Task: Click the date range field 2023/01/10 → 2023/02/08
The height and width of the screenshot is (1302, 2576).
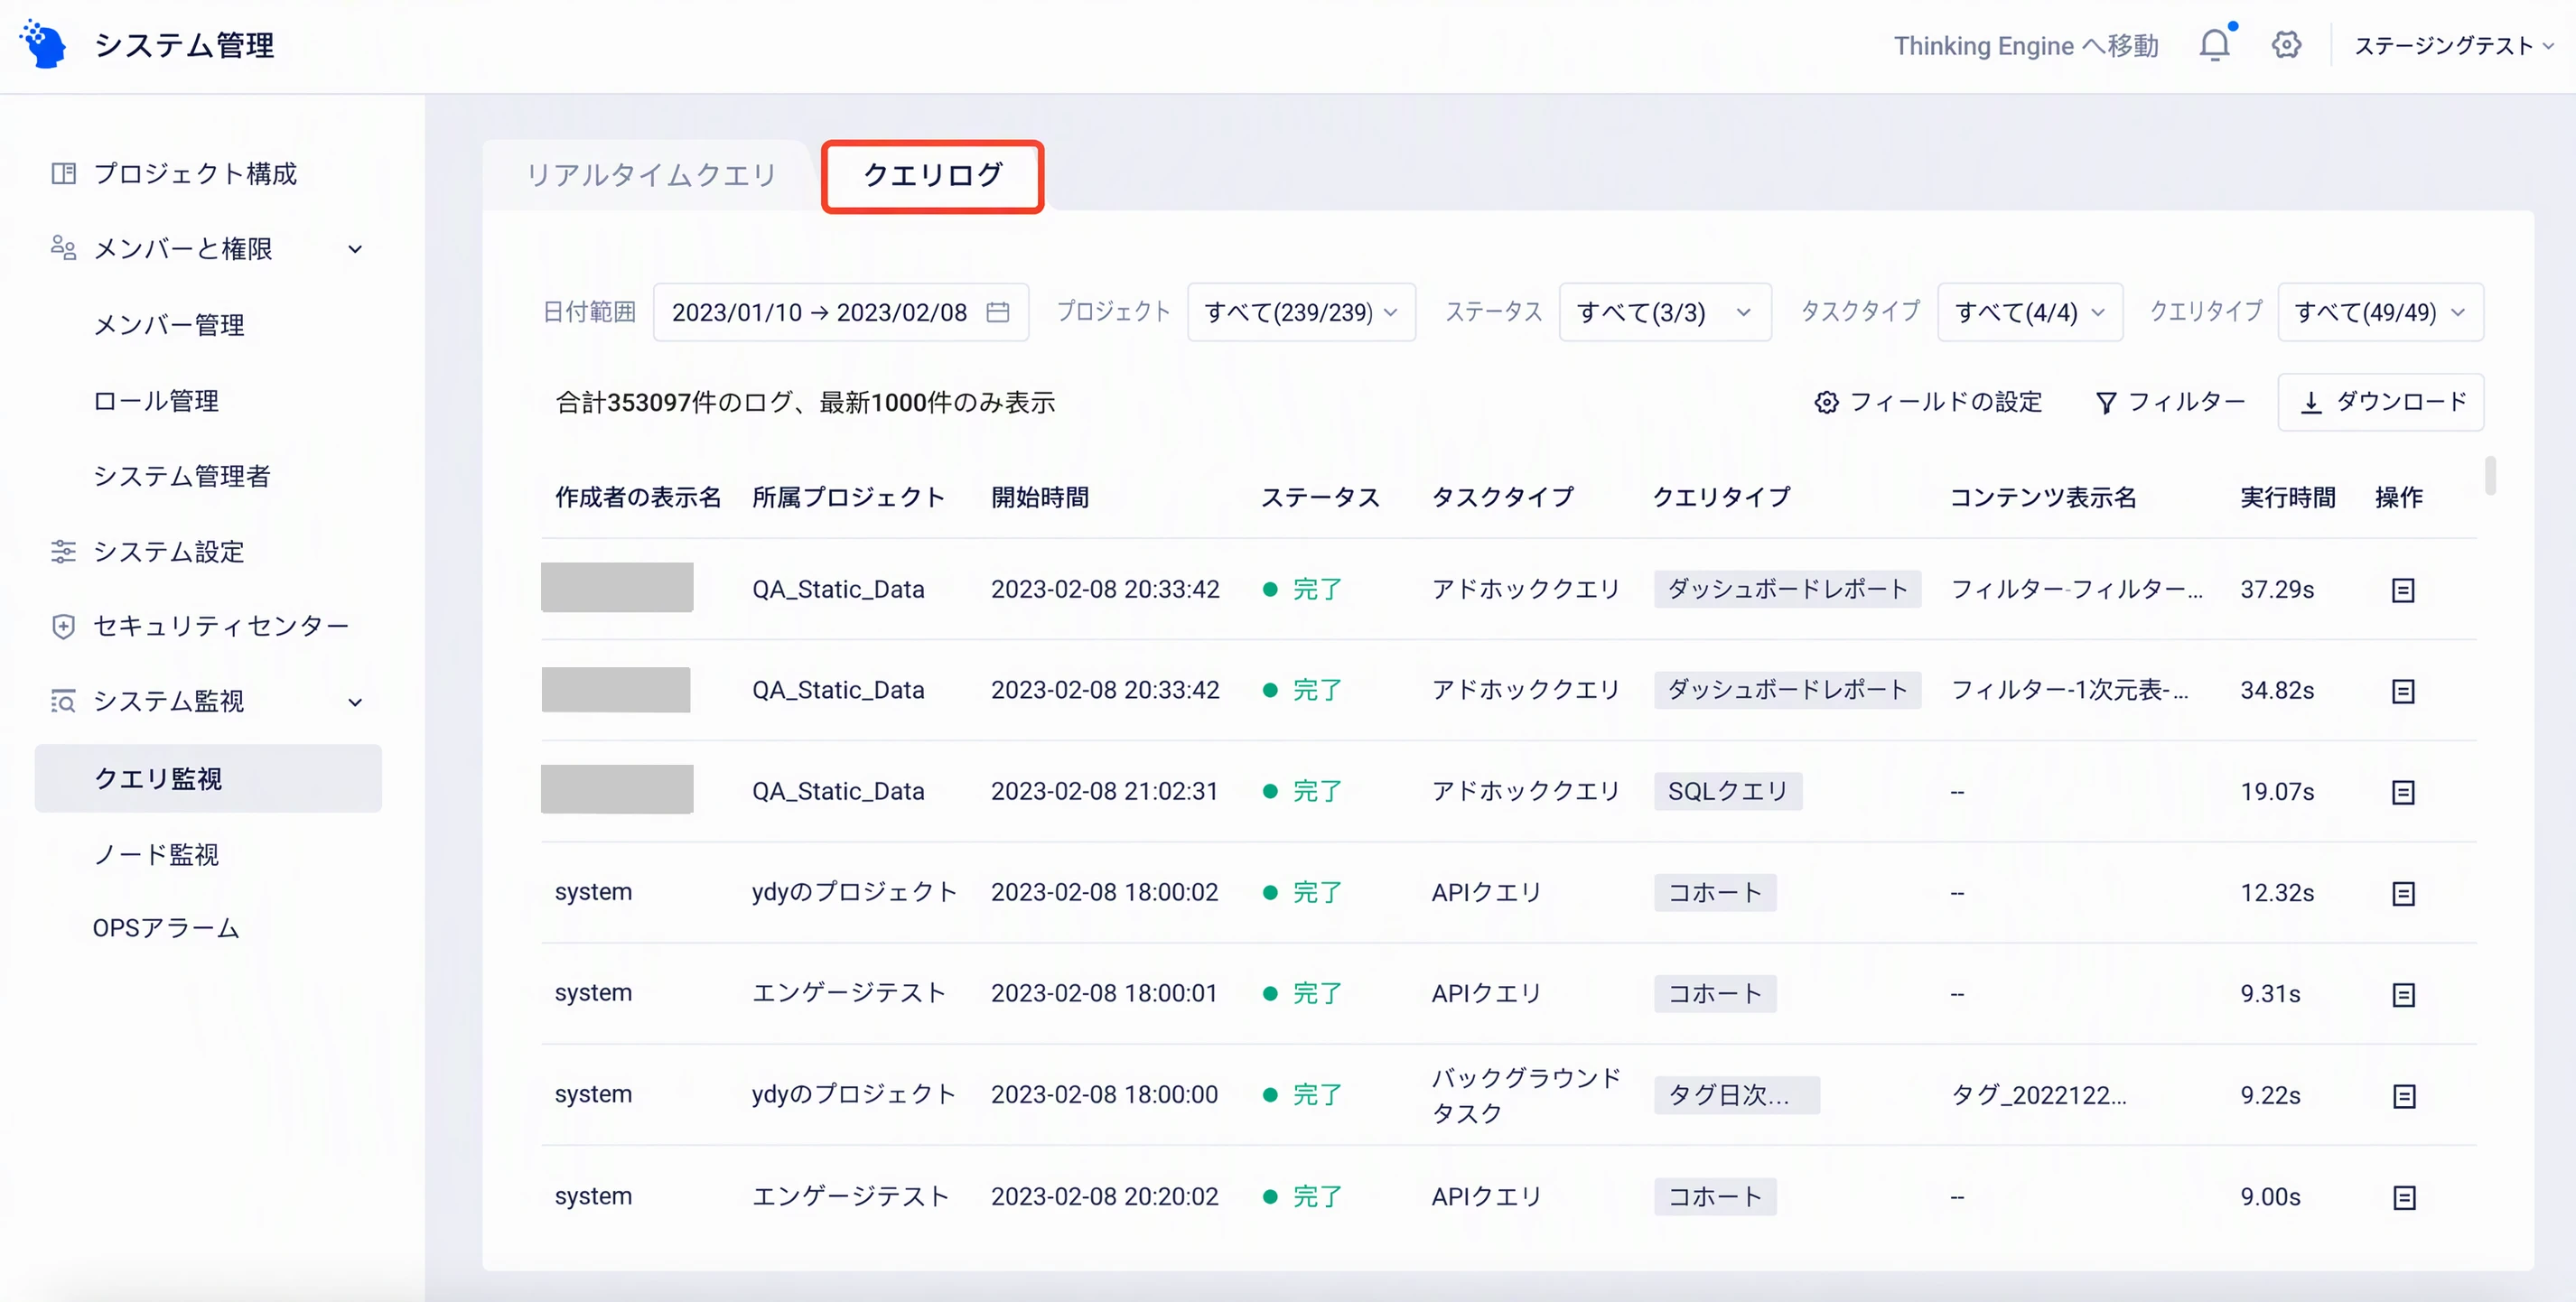Action: pos(840,312)
